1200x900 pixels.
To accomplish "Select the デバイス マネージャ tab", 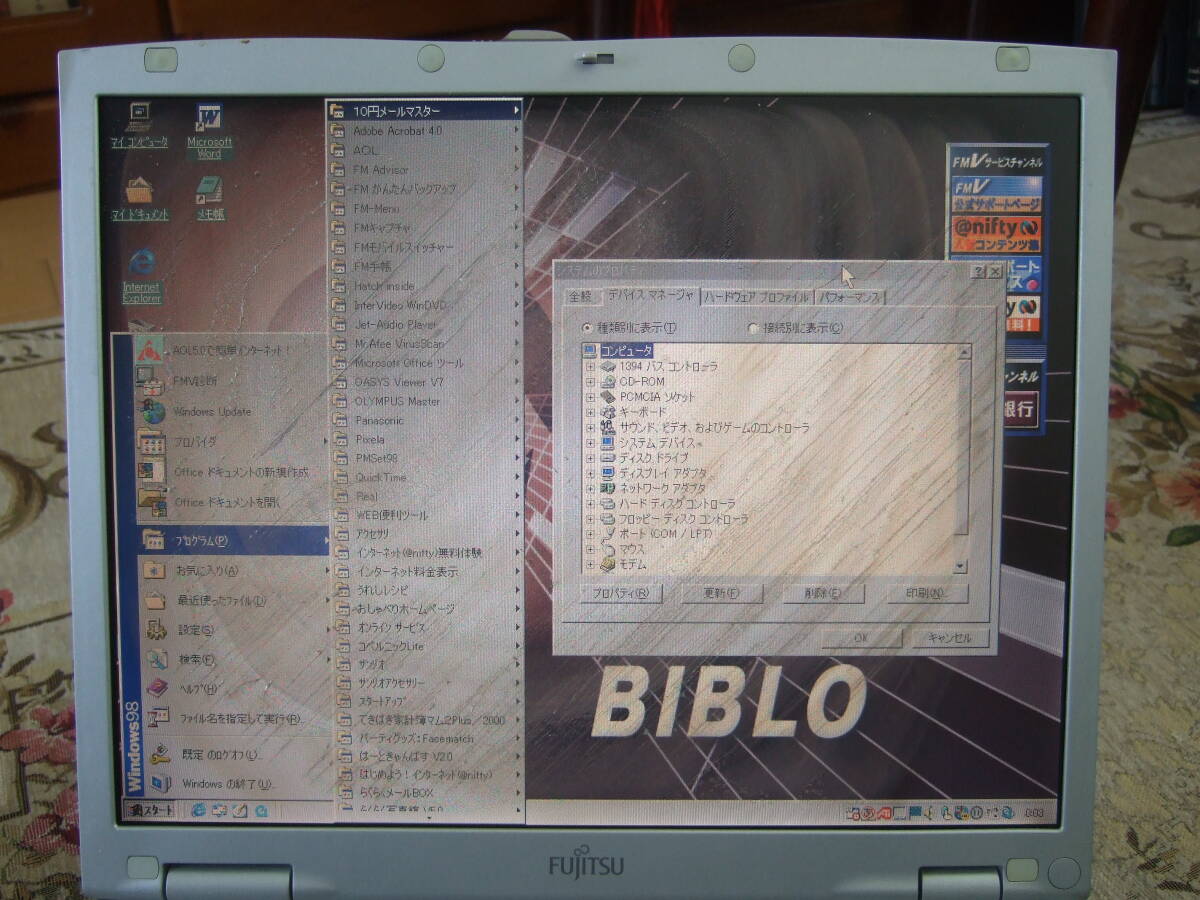I will (x=649, y=295).
